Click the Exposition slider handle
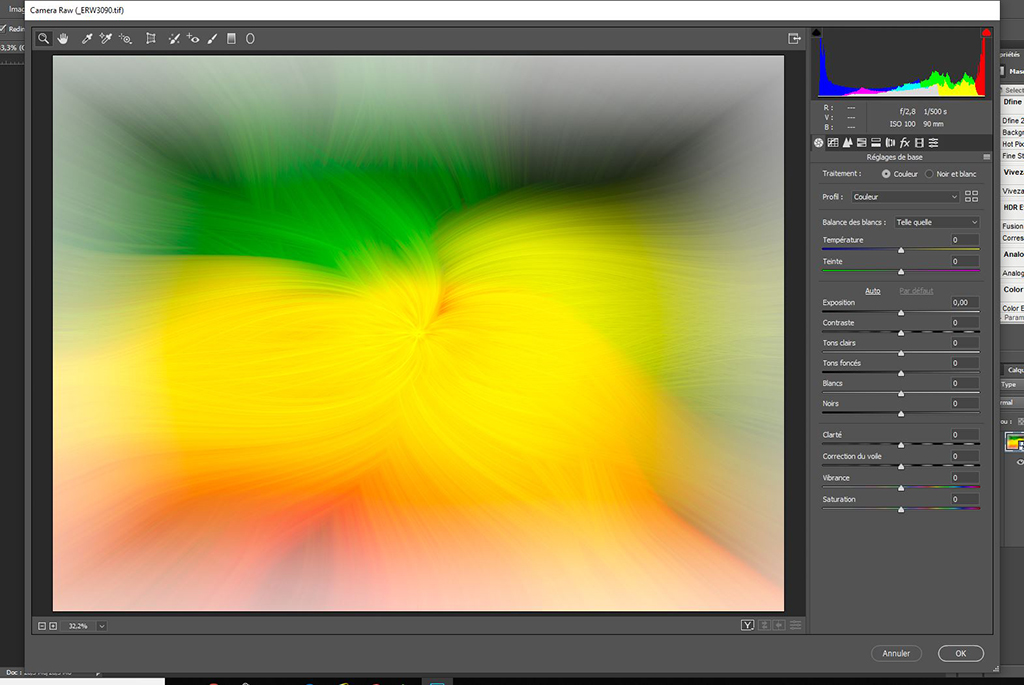This screenshot has height=685, width=1024. (901, 313)
